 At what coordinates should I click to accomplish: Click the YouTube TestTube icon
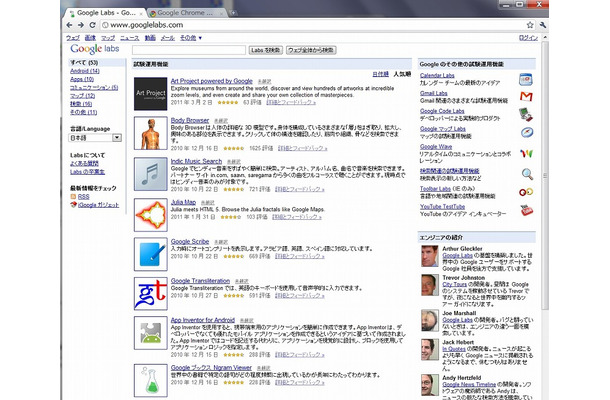click(526, 210)
